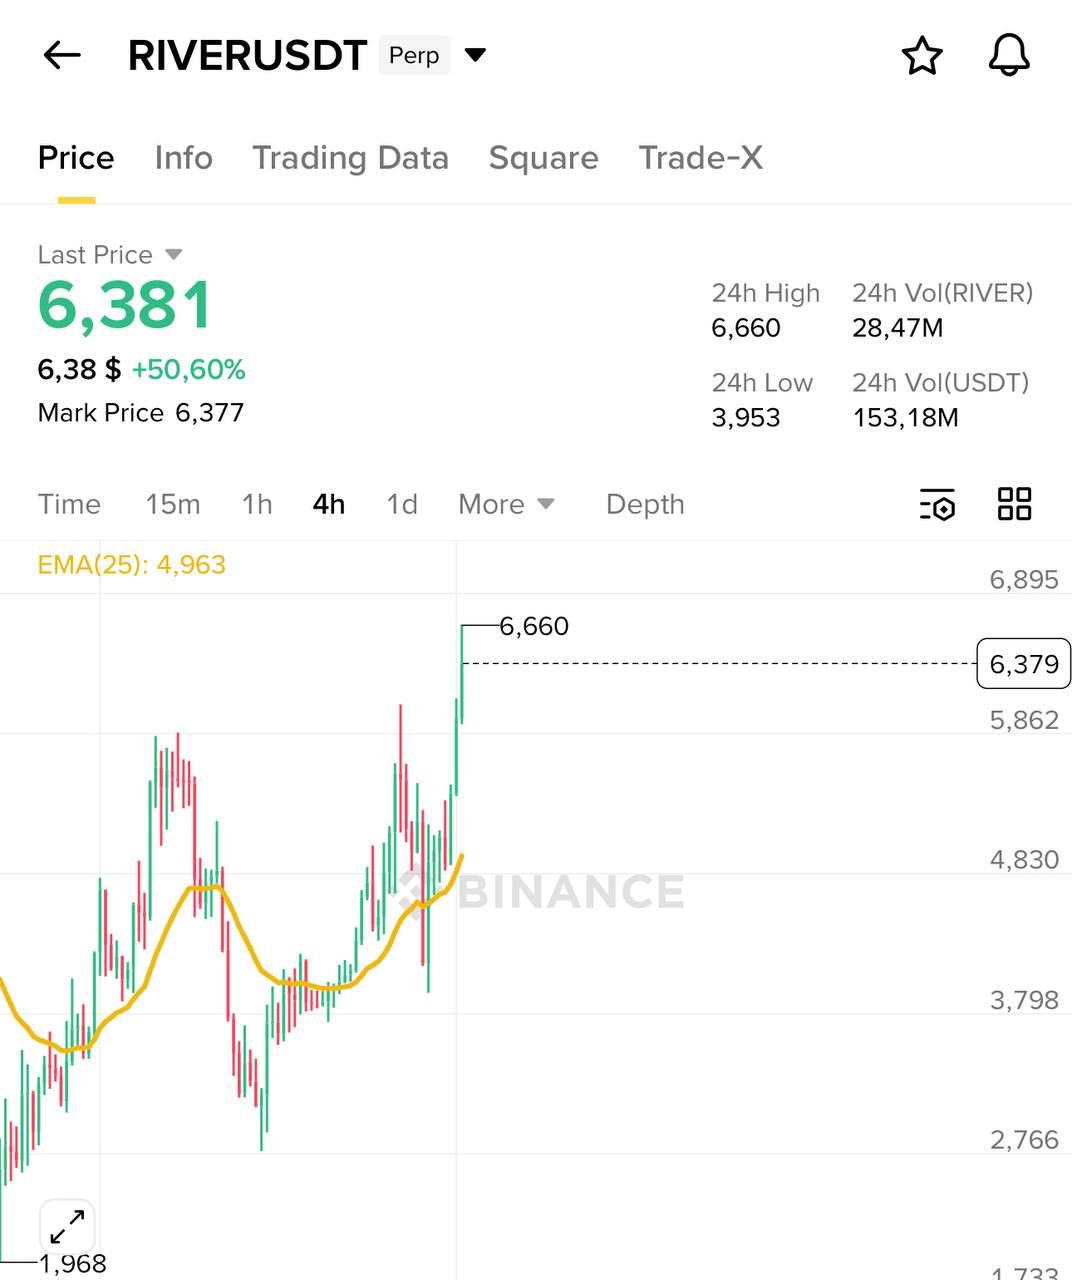Tap the EMA(25) indicator label
Screen dimensions: 1072x1280
tap(131, 565)
